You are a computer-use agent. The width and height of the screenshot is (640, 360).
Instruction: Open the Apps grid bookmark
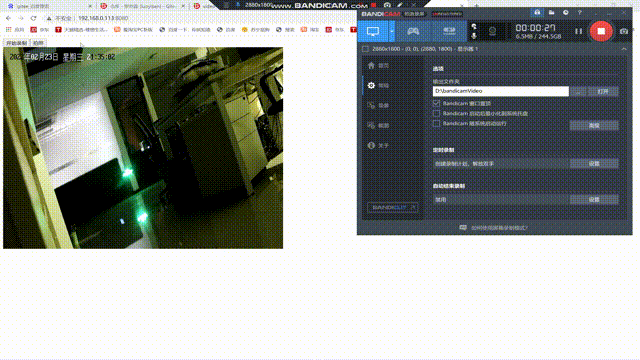coord(15,30)
